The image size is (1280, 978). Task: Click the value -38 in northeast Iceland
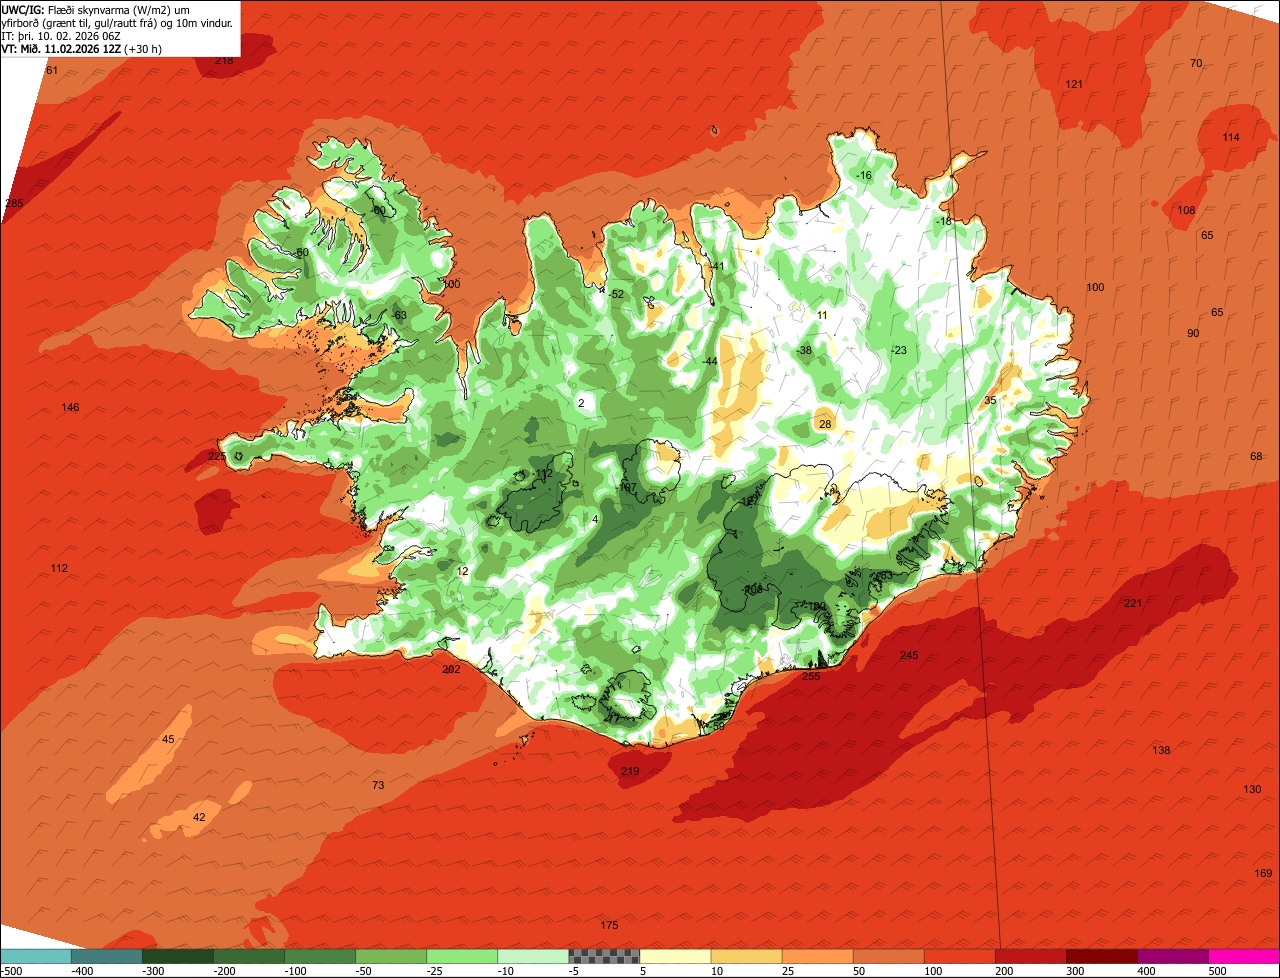pos(804,350)
